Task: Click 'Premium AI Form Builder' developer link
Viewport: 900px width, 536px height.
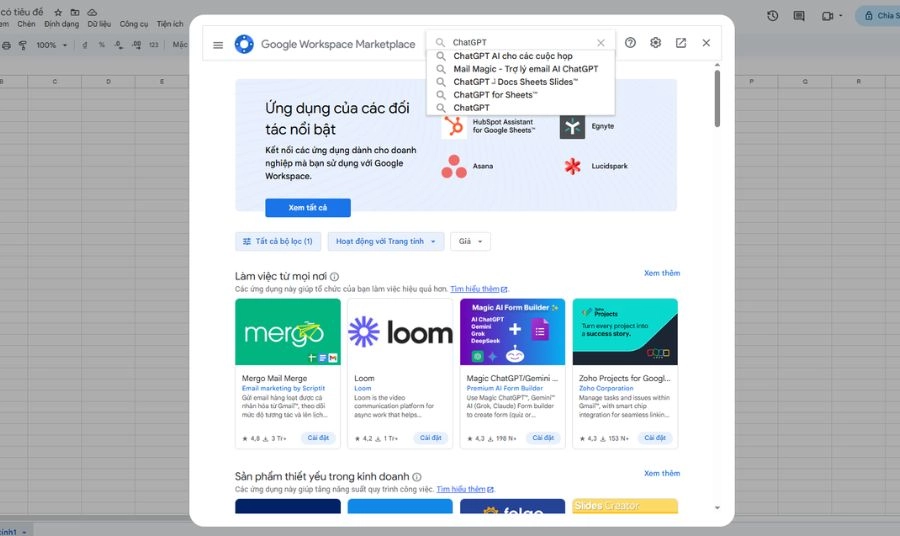Action: pos(505,389)
